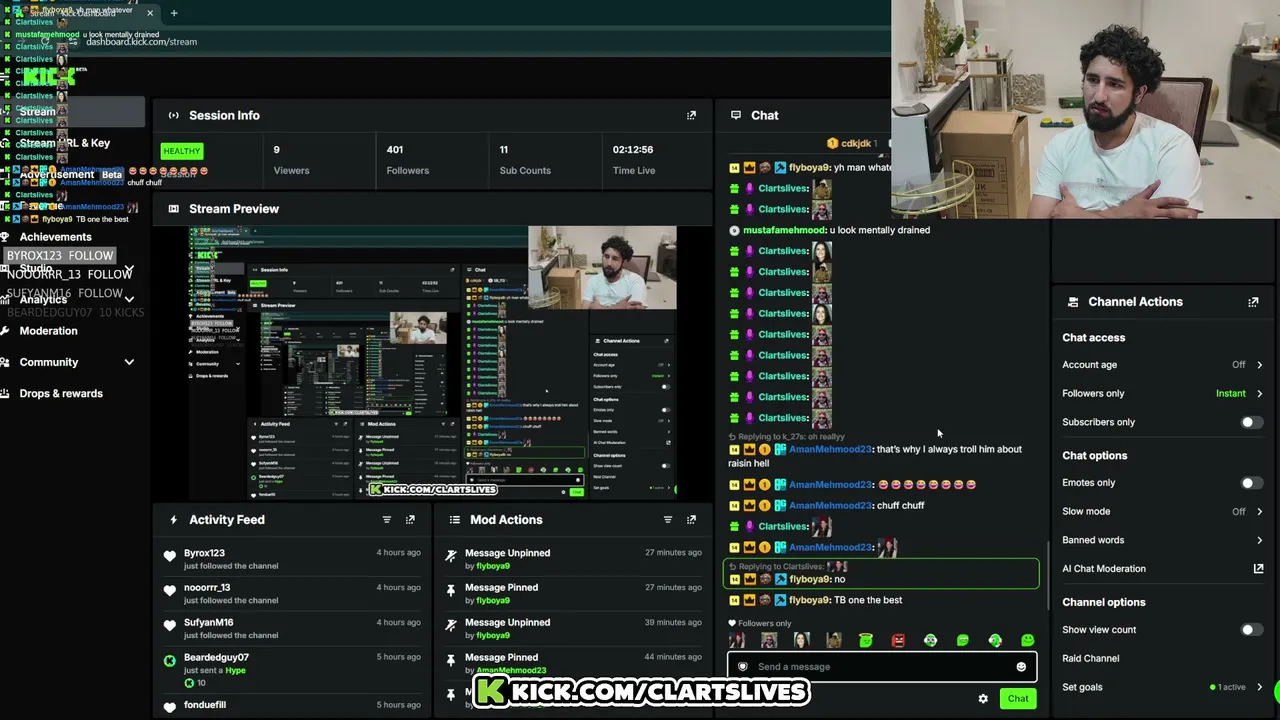
Task: Pop out the Session Info panel
Action: tap(691, 115)
